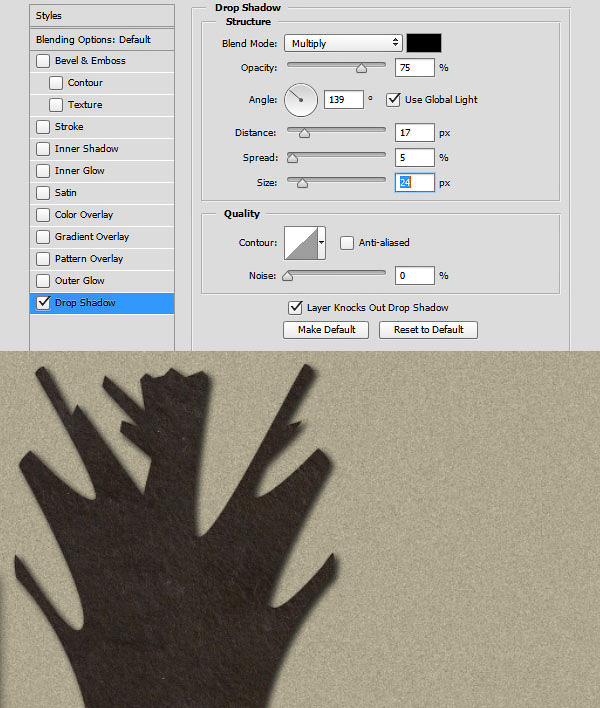
Task: Click the Noise value field
Action: [415, 275]
